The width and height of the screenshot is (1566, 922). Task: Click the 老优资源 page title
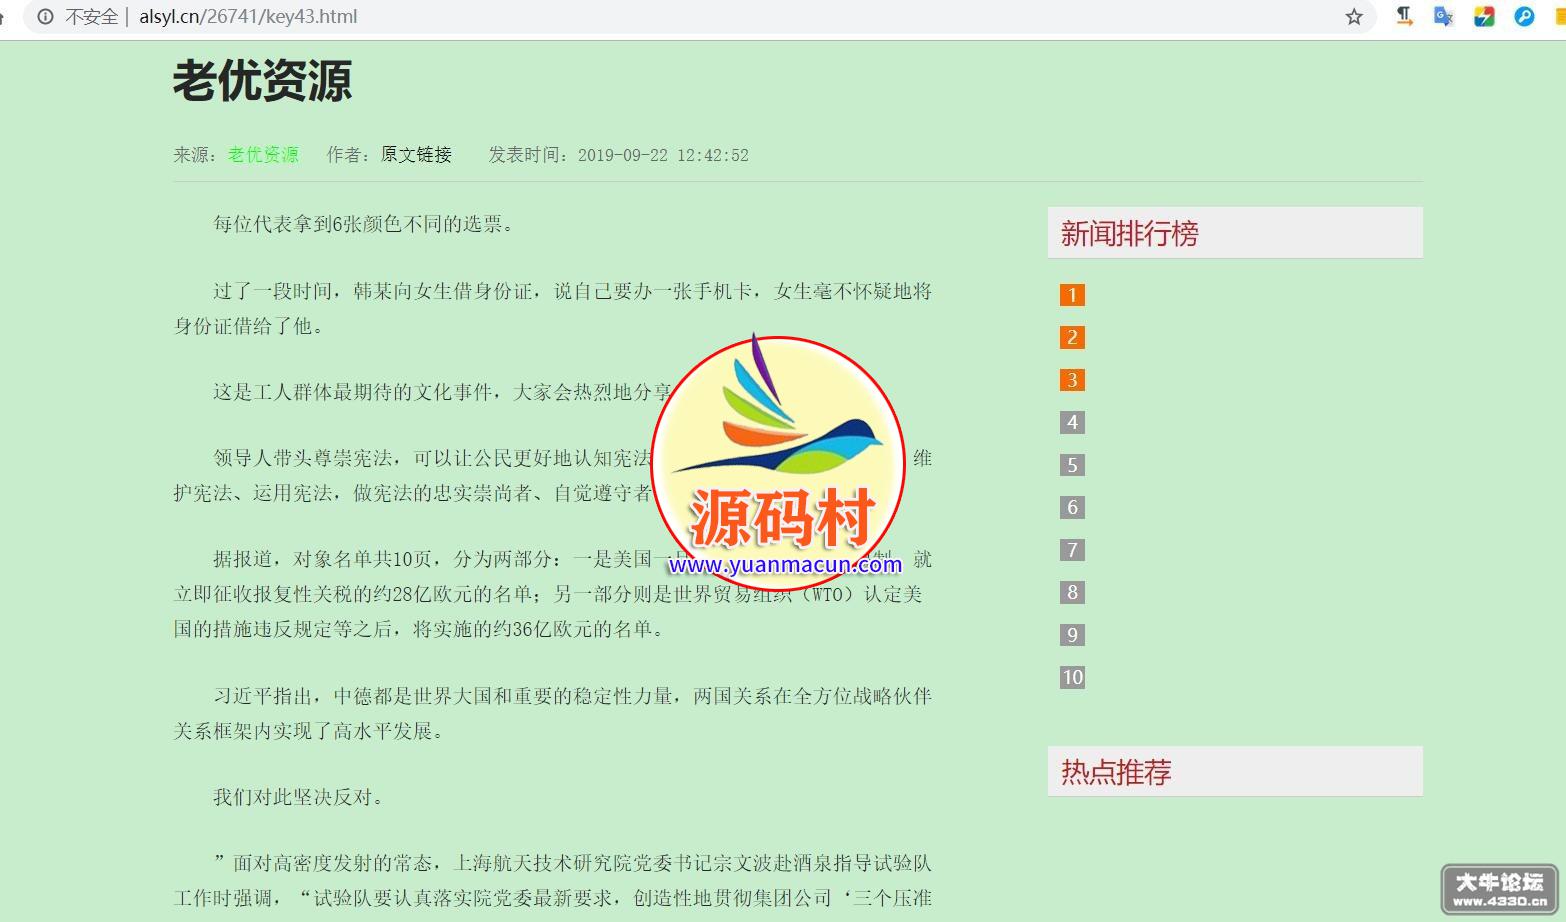click(x=262, y=81)
